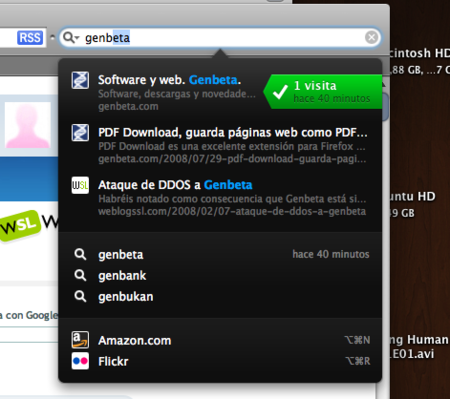Select the 'genbeta' search suggestion
Image resolution: width=450 pixels, height=399 pixels.
coord(220,255)
